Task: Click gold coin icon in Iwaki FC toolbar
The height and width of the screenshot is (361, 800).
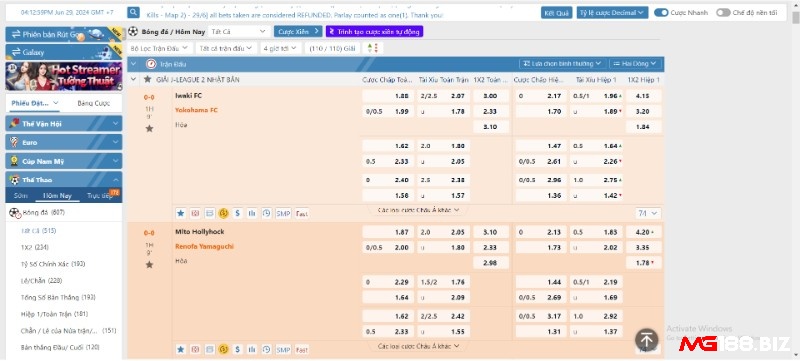Action: pos(223,213)
